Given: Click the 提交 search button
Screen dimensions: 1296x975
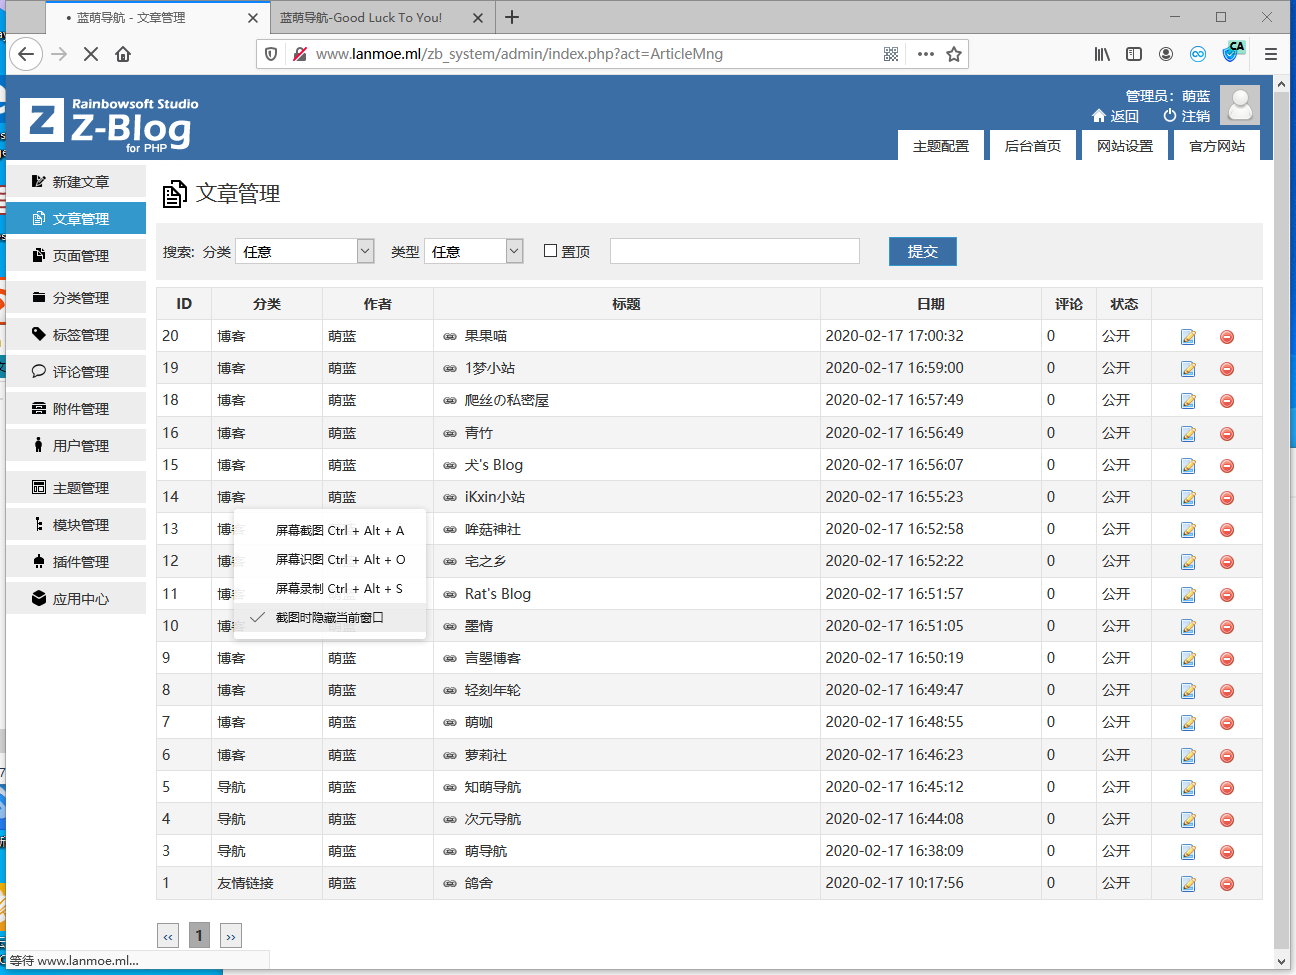Looking at the screenshot, I should pyautogui.click(x=922, y=251).
